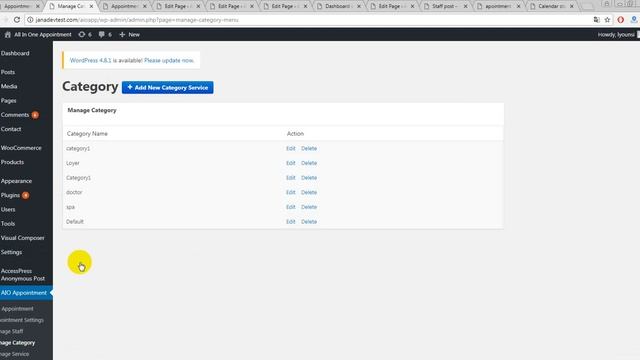Screen dimensions: 640x360
Task: Open Pages in the sidebar
Action: (9, 100)
